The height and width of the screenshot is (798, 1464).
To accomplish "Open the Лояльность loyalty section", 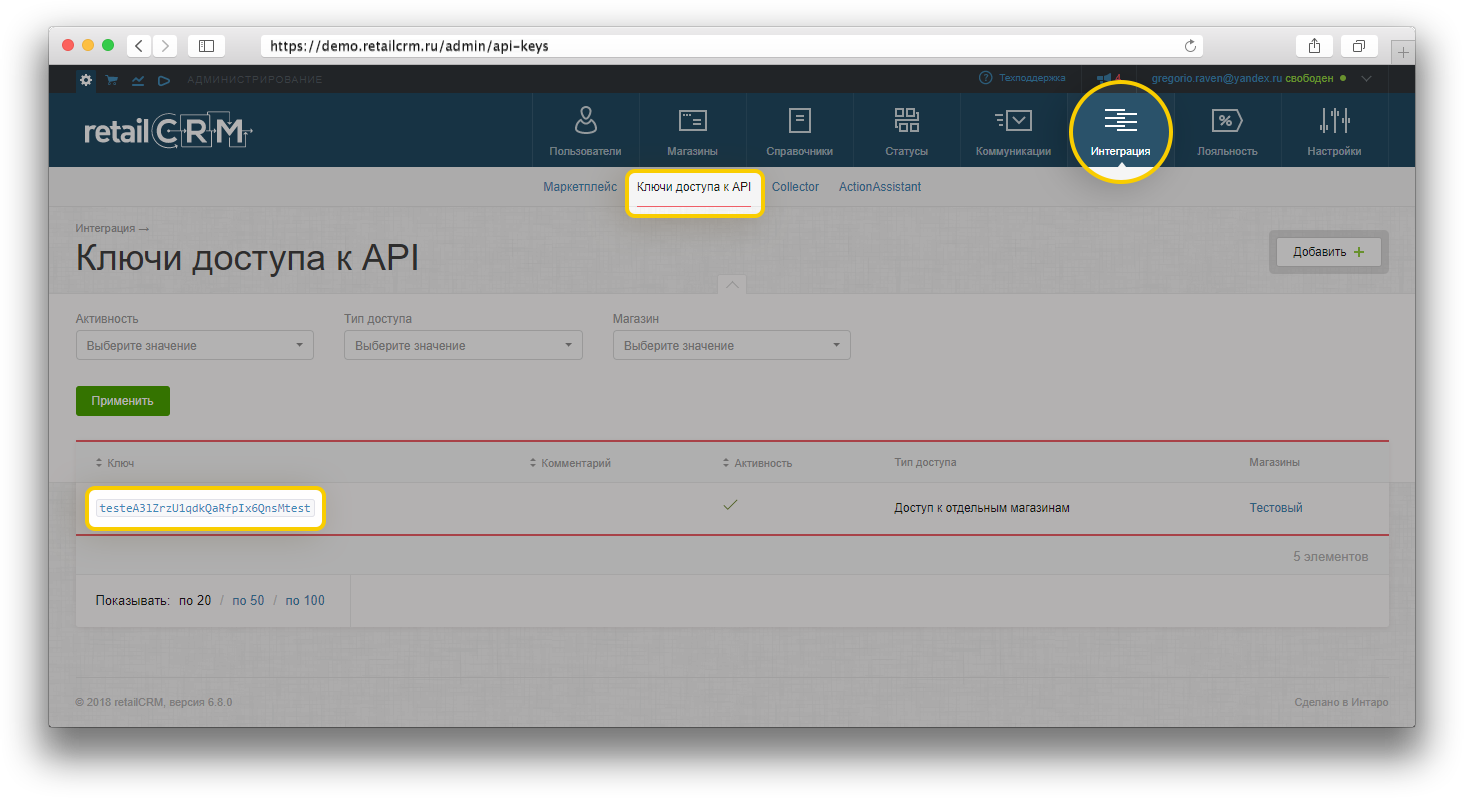I will (x=1227, y=131).
